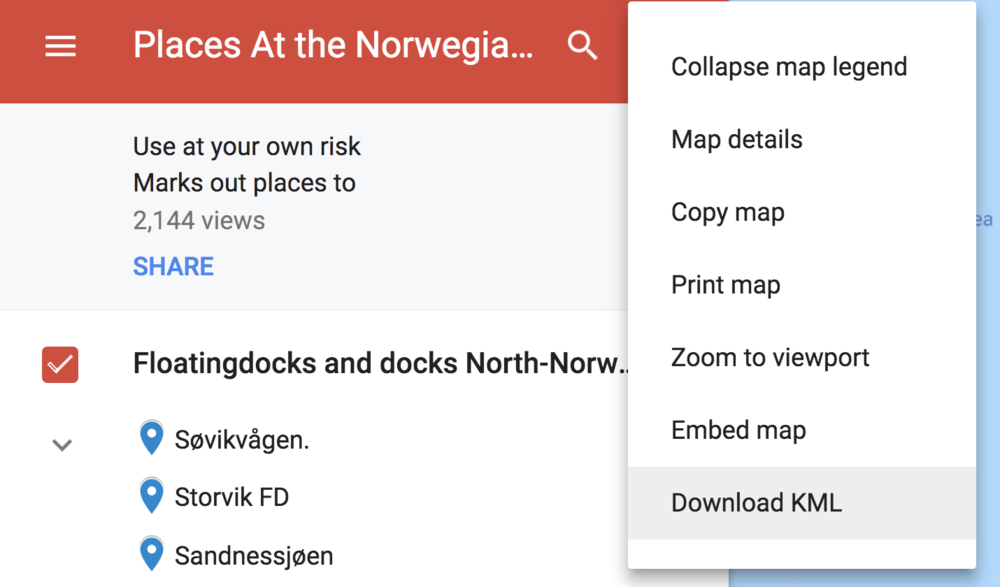Open the Sandnessjøen place entry
This screenshot has height=587, width=1000.
[254, 556]
